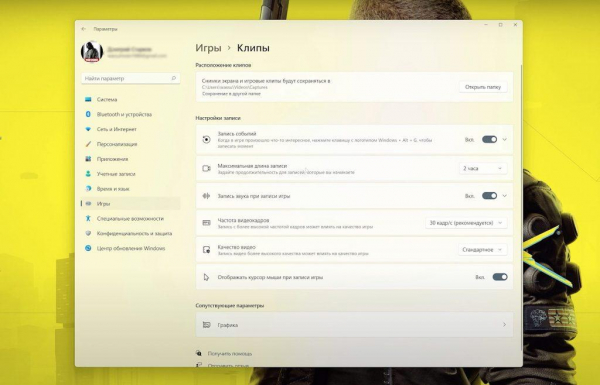This screenshot has height=385, width=600.
Task: Click the Центр обновления Windows icon
Action: click(88, 248)
